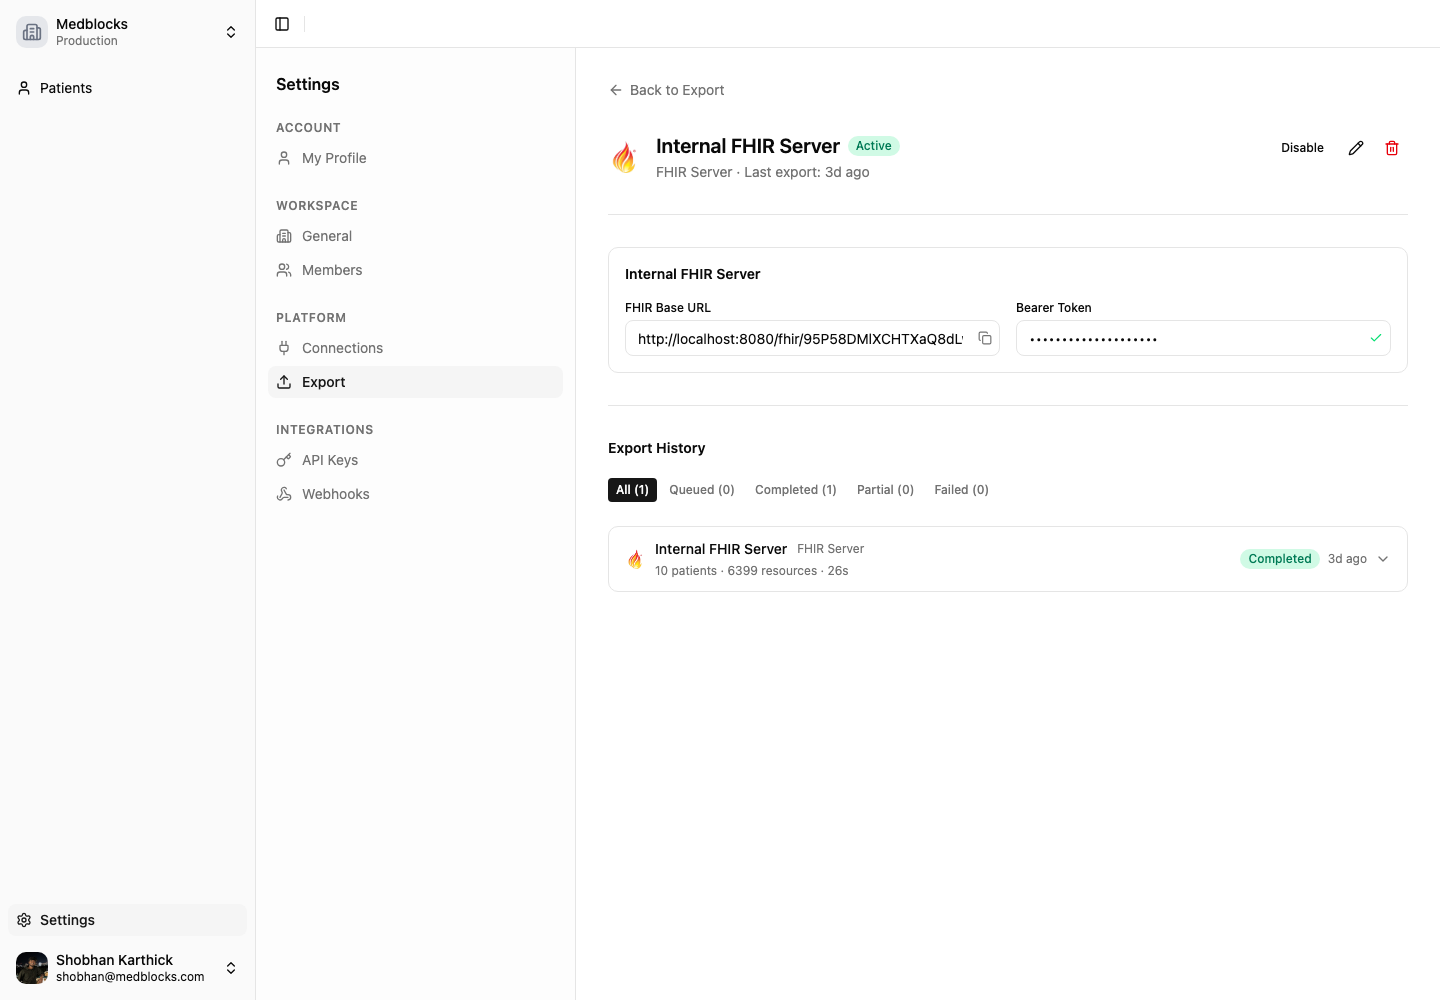Go Back to Export
Image resolution: width=1440 pixels, height=1000 pixels.
666,90
